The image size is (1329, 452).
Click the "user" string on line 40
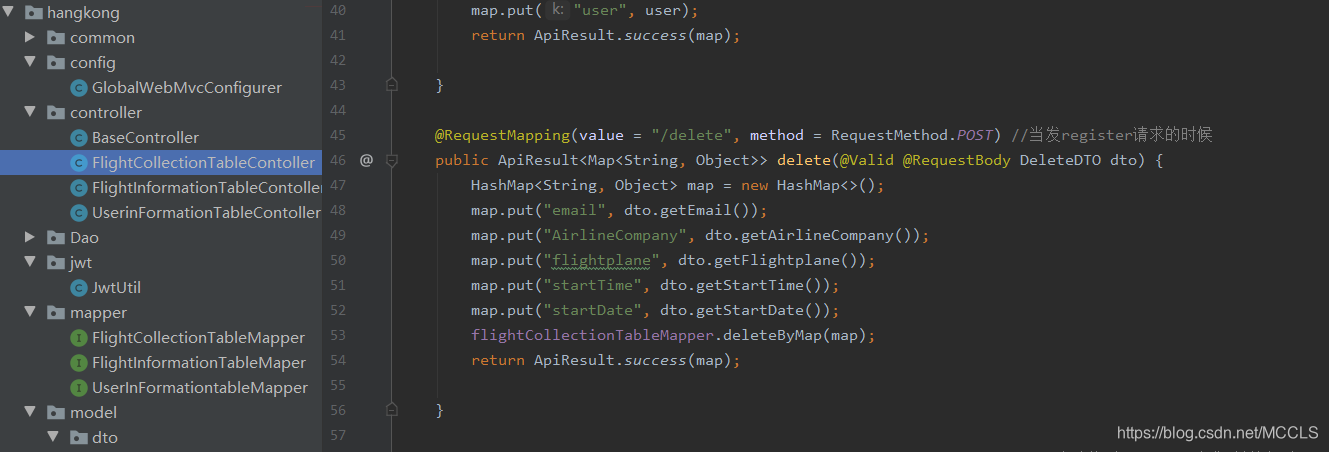click(601, 10)
